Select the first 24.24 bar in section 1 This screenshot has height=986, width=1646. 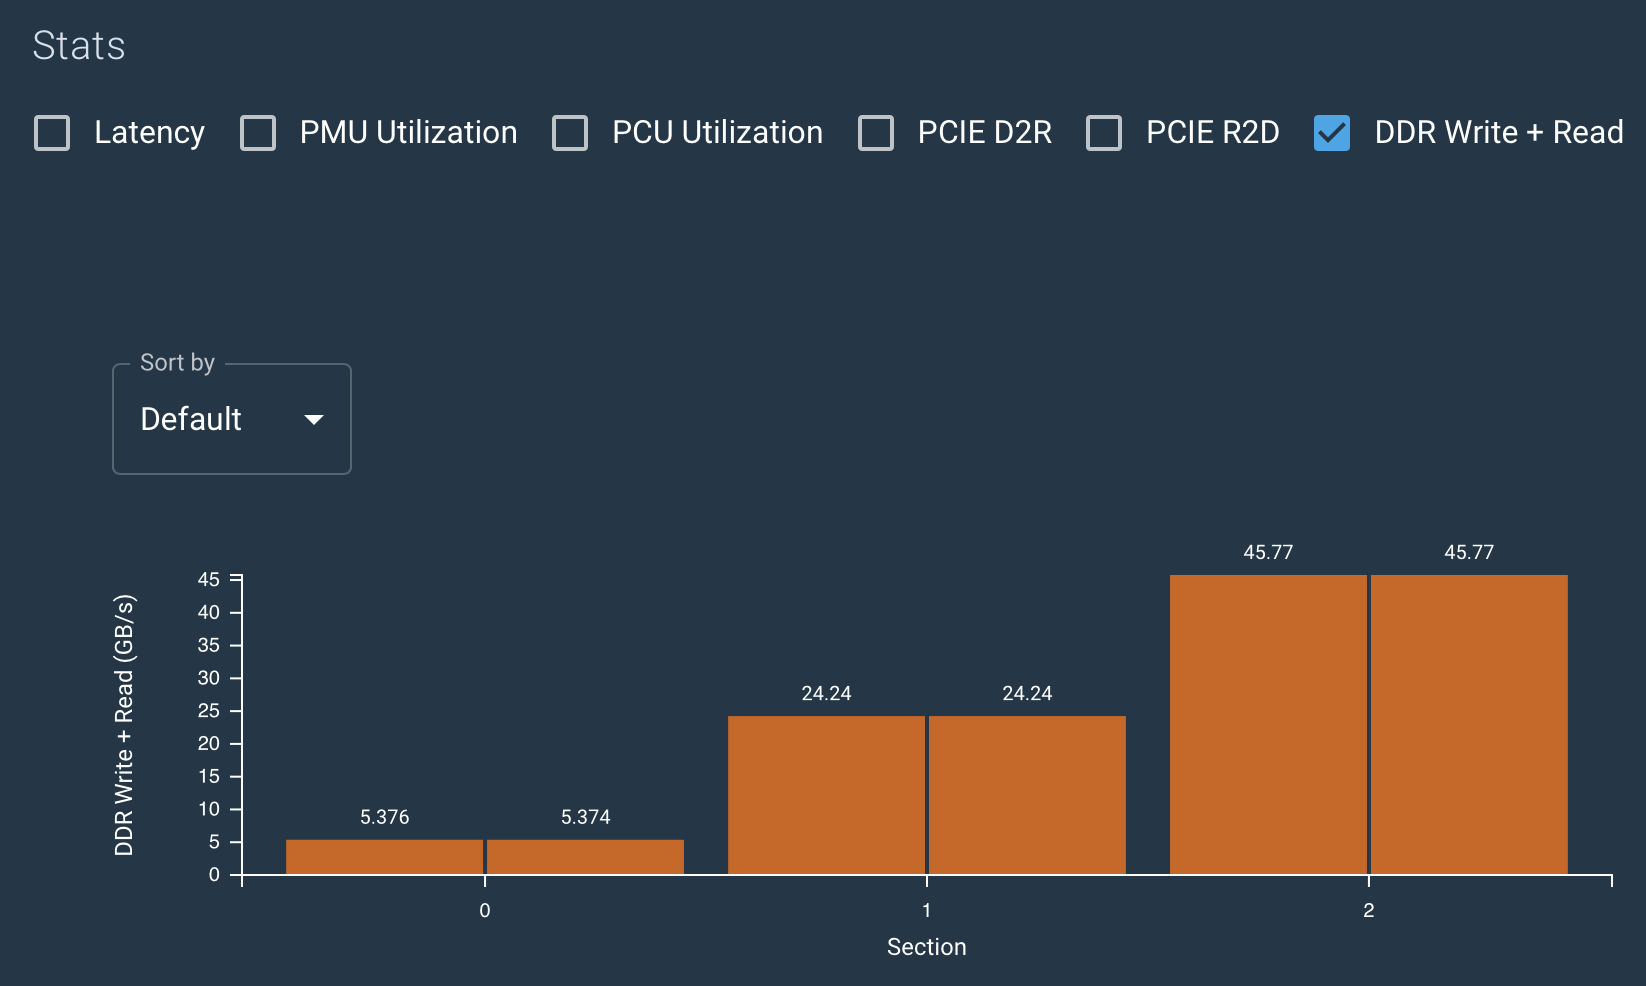[x=826, y=795]
